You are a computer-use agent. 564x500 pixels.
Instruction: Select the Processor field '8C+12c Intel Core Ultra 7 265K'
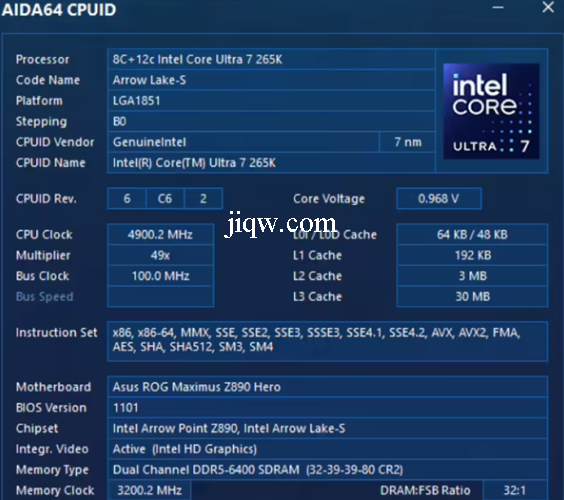pos(271,59)
